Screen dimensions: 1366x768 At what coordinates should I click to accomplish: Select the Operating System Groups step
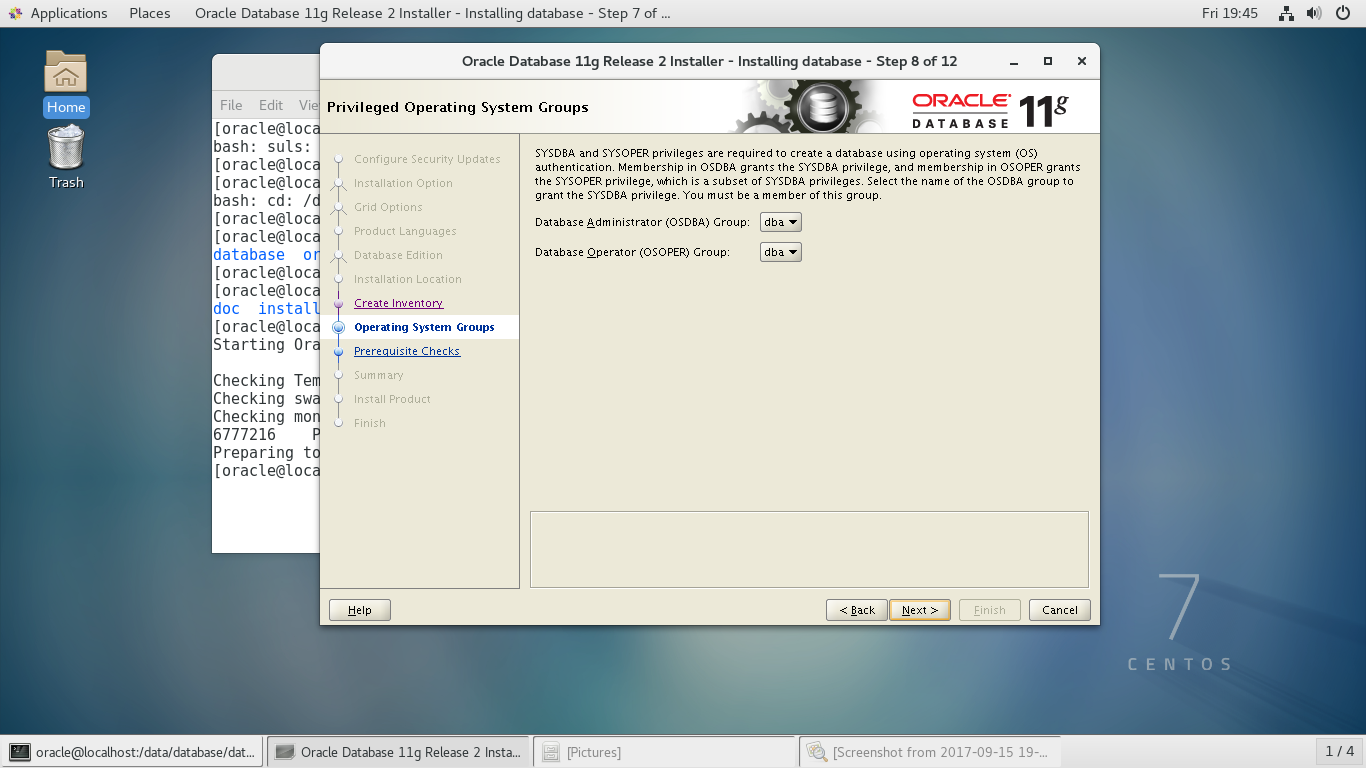(x=424, y=327)
